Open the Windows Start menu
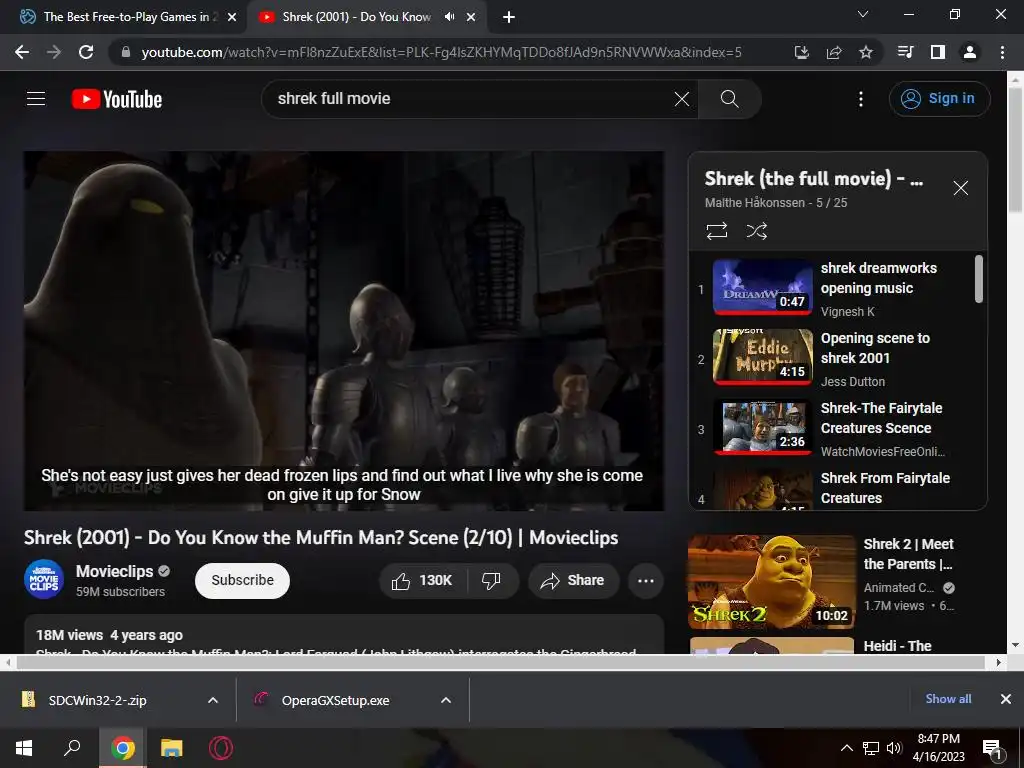Screen dimensions: 1024x768 click(x=24, y=748)
